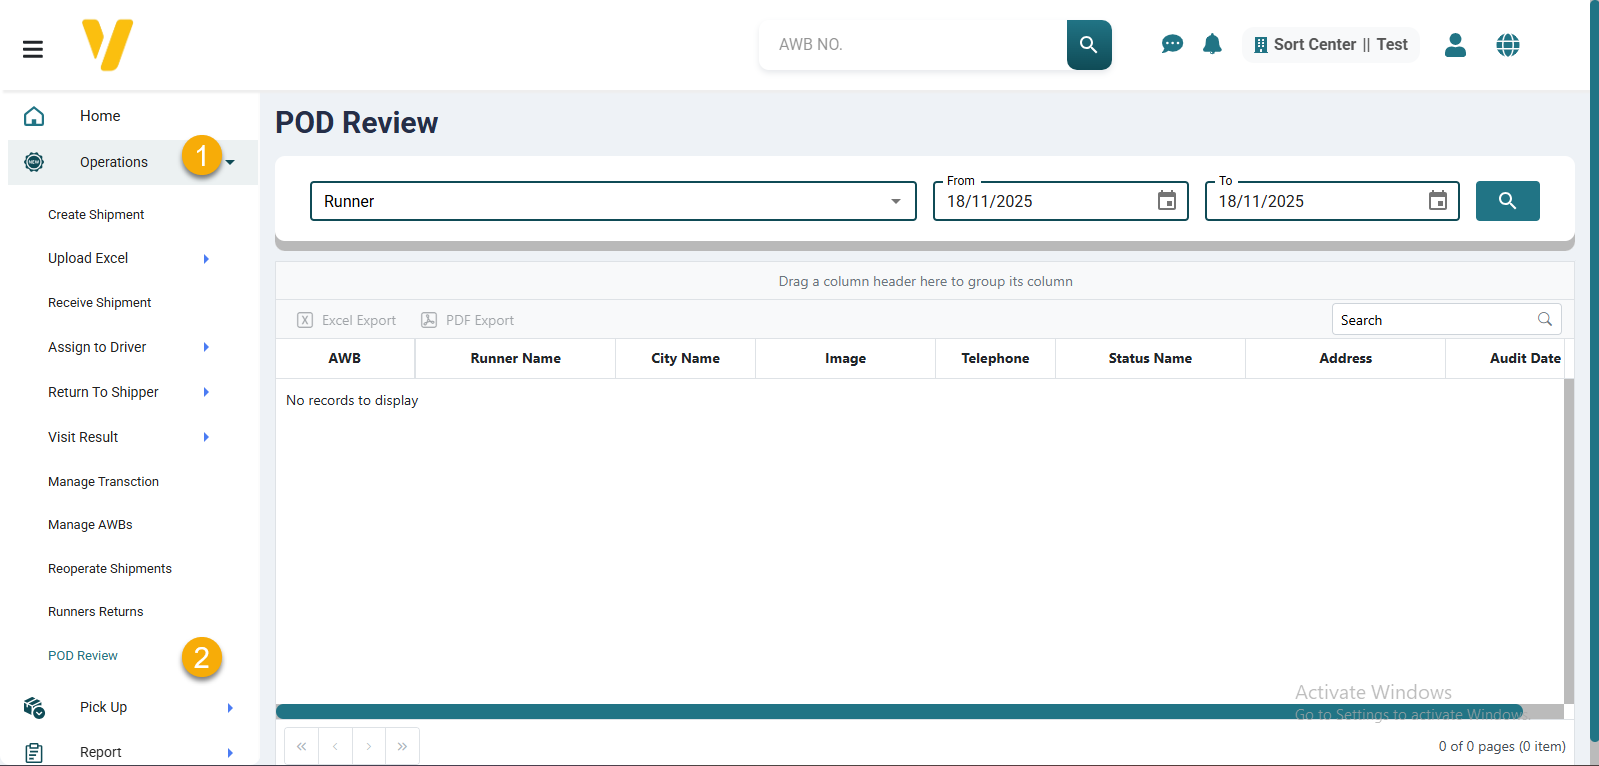Open Manage Transction
Viewport: 1599px width, 766px height.
[x=103, y=482]
